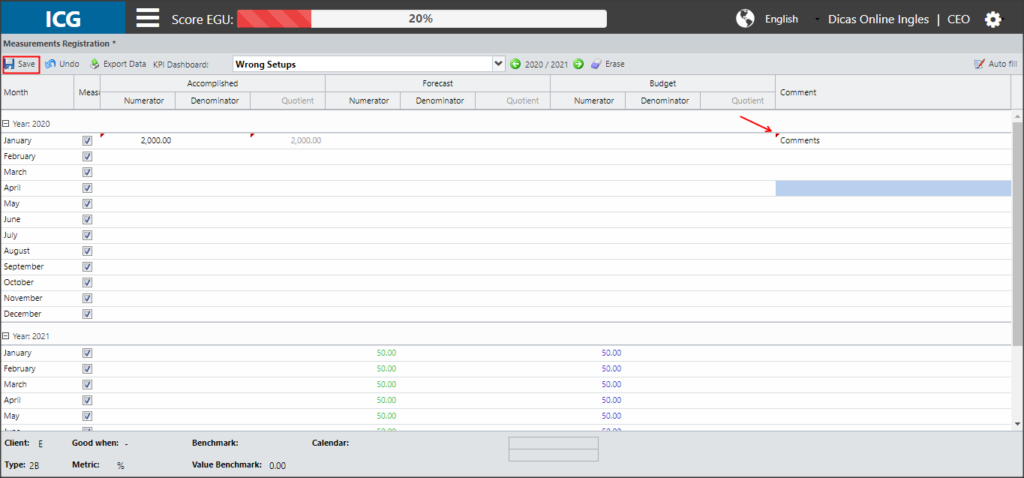The image size is (1024, 478).
Task: Click the Score EGU progress bar
Action: click(x=421, y=19)
